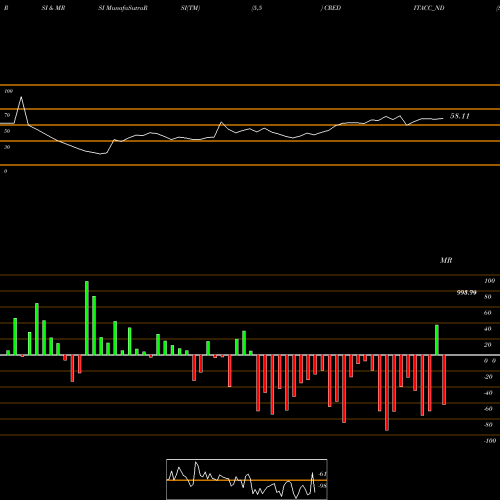Click the -40 label on MR axis
The width and height of the screenshot is (500, 500).
pyautogui.click(x=488, y=393)
